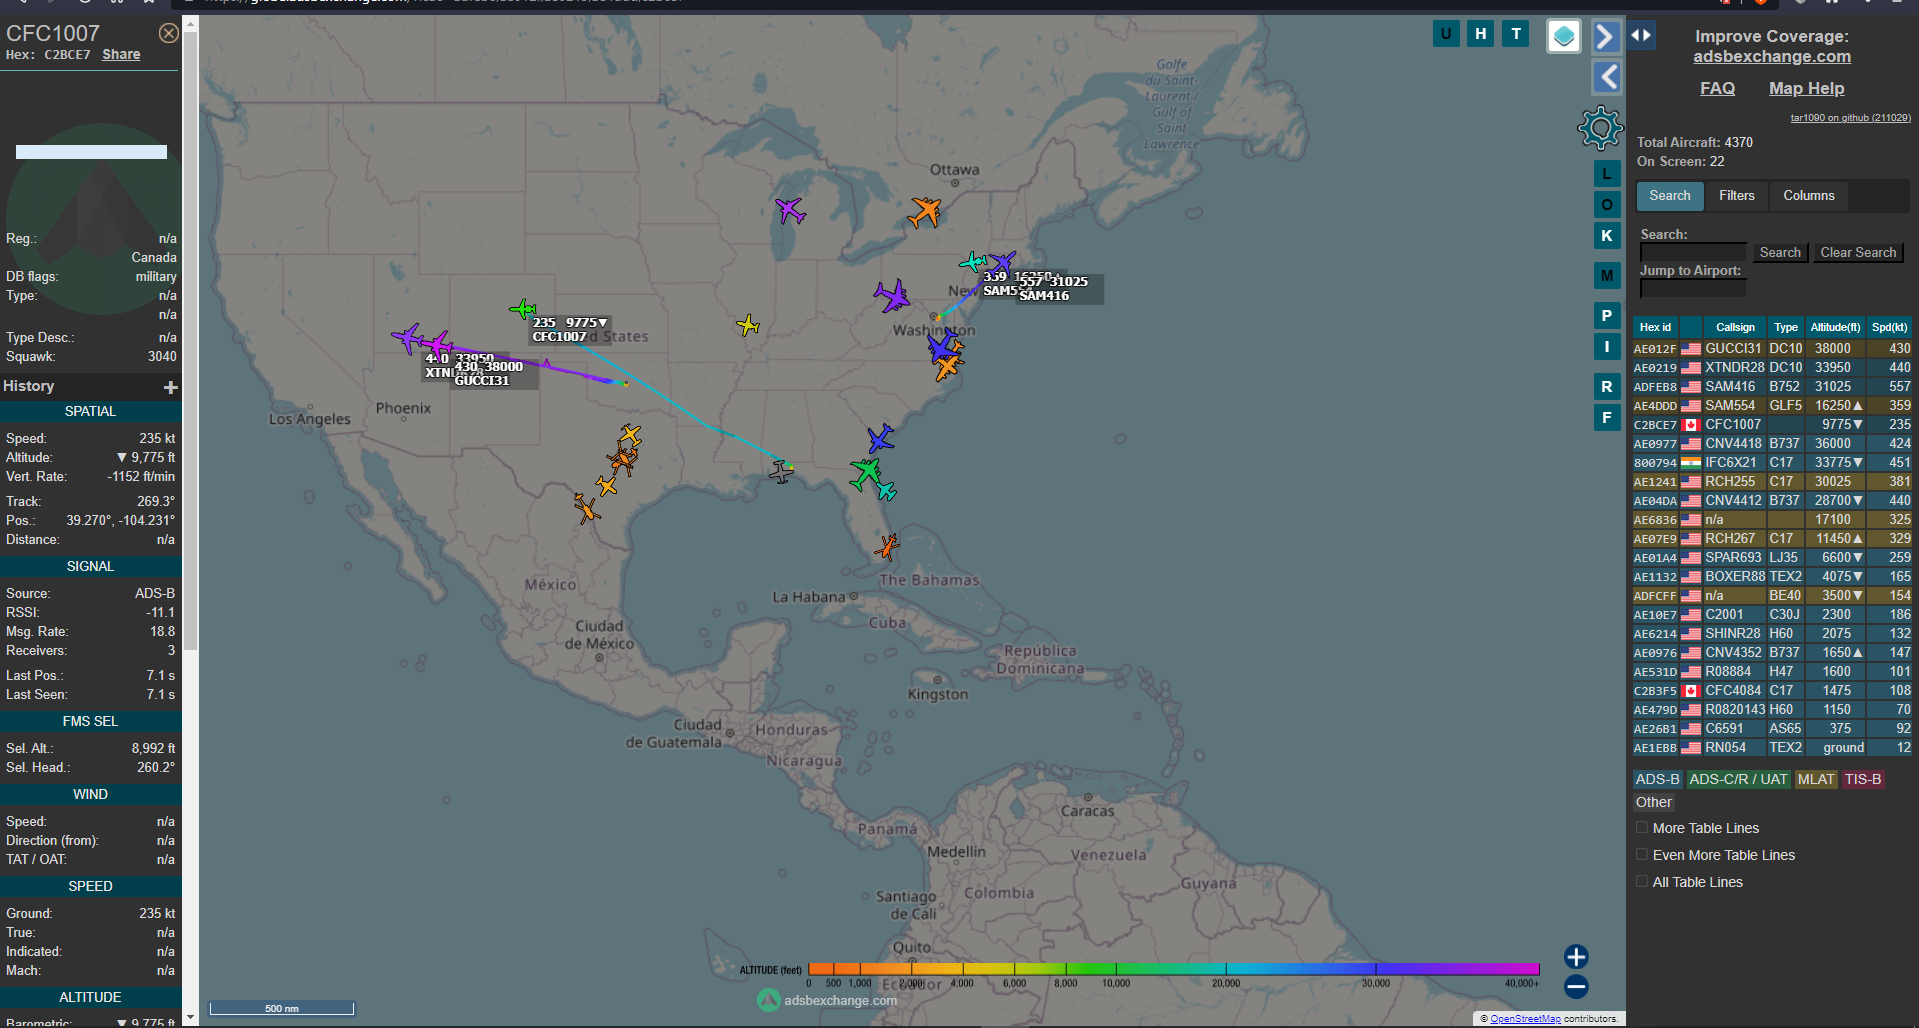Toggle the L labels button
1919x1028 pixels.
(x=1607, y=174)
